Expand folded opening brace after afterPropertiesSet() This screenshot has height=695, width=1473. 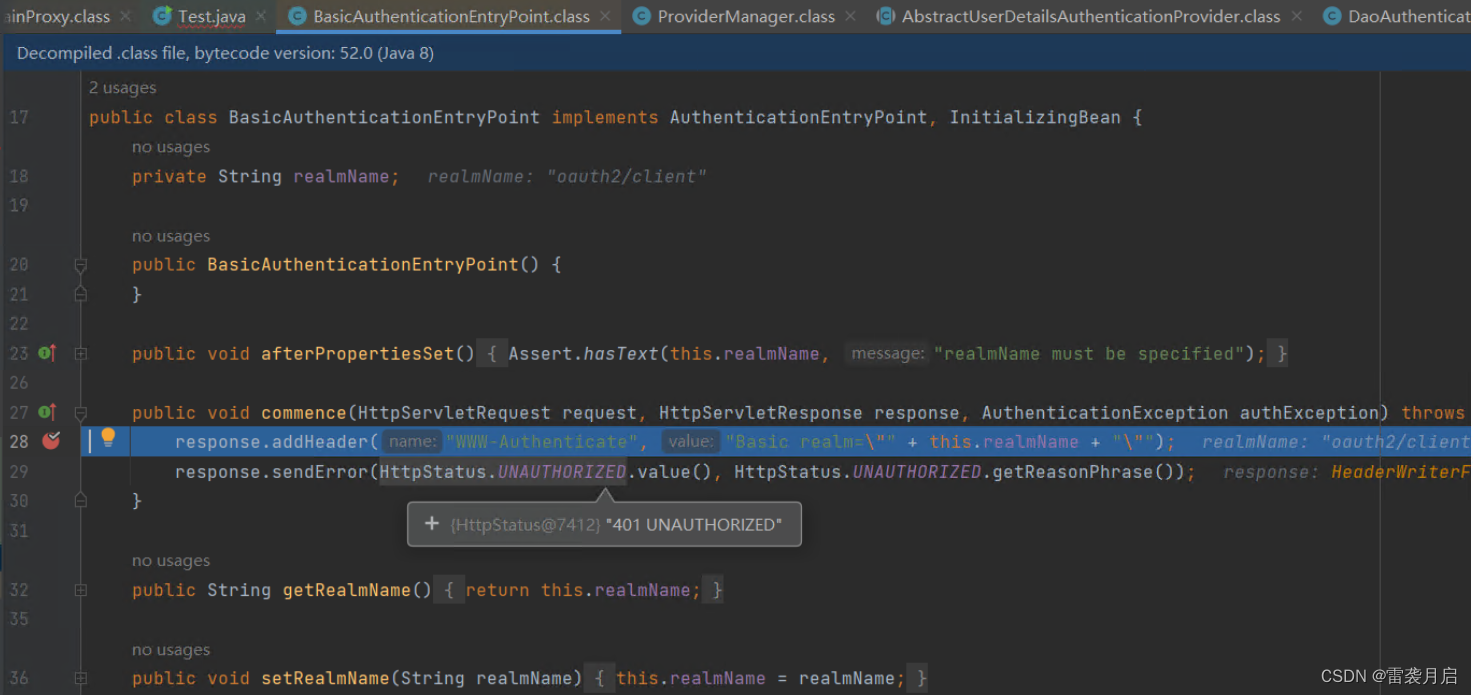[x=492, y=353]
